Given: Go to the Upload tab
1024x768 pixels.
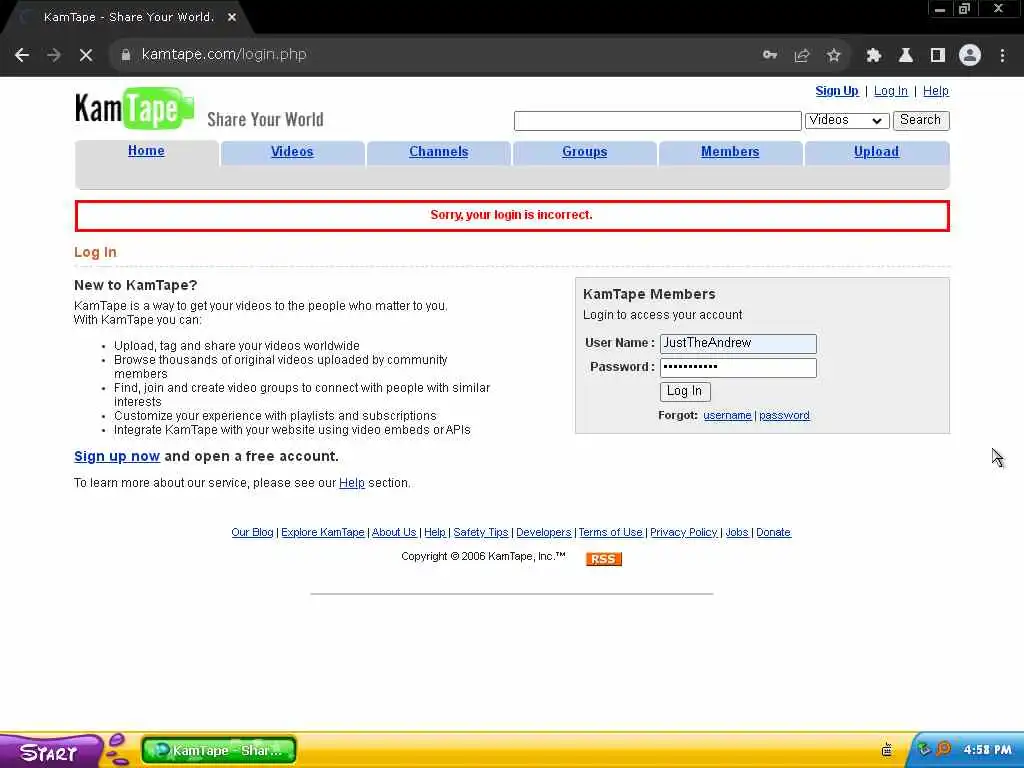Looking at the screenshot, I should [876, 152].
